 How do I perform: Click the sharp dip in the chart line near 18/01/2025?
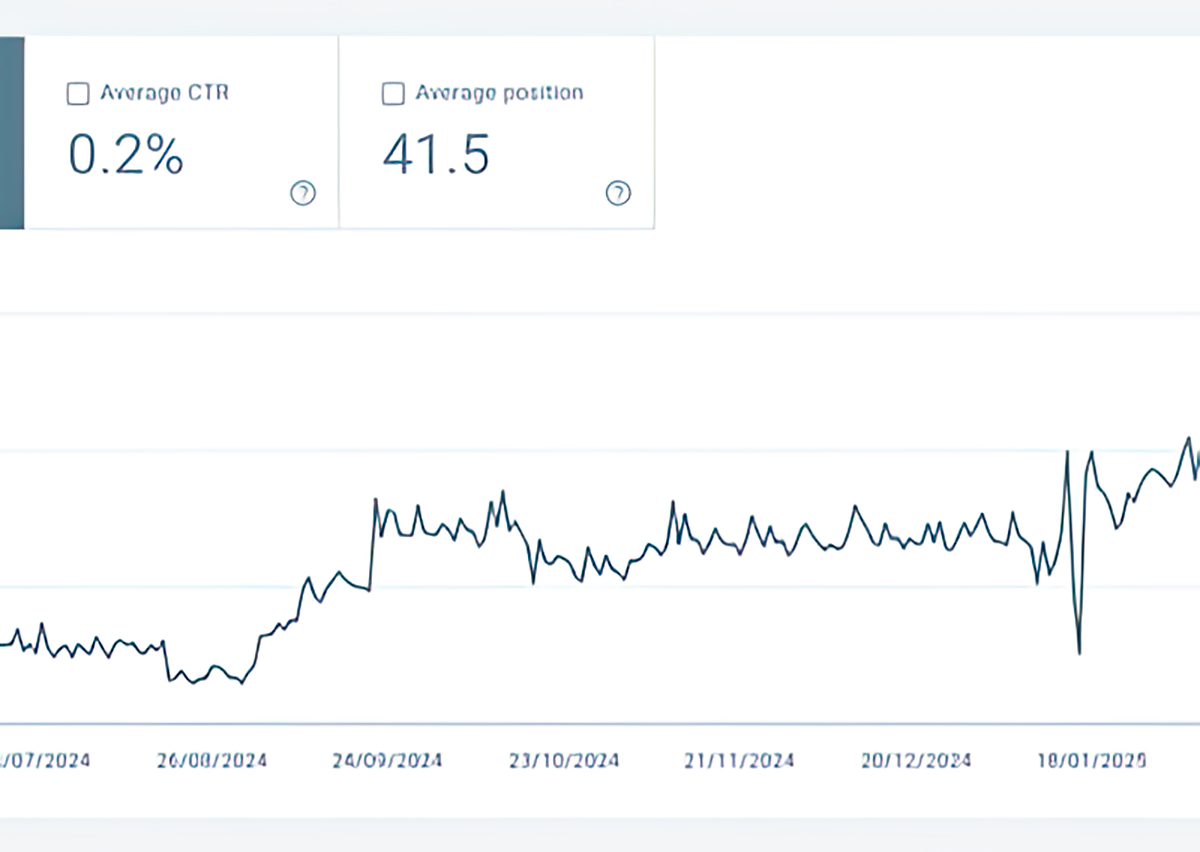tap(1079, 652)
